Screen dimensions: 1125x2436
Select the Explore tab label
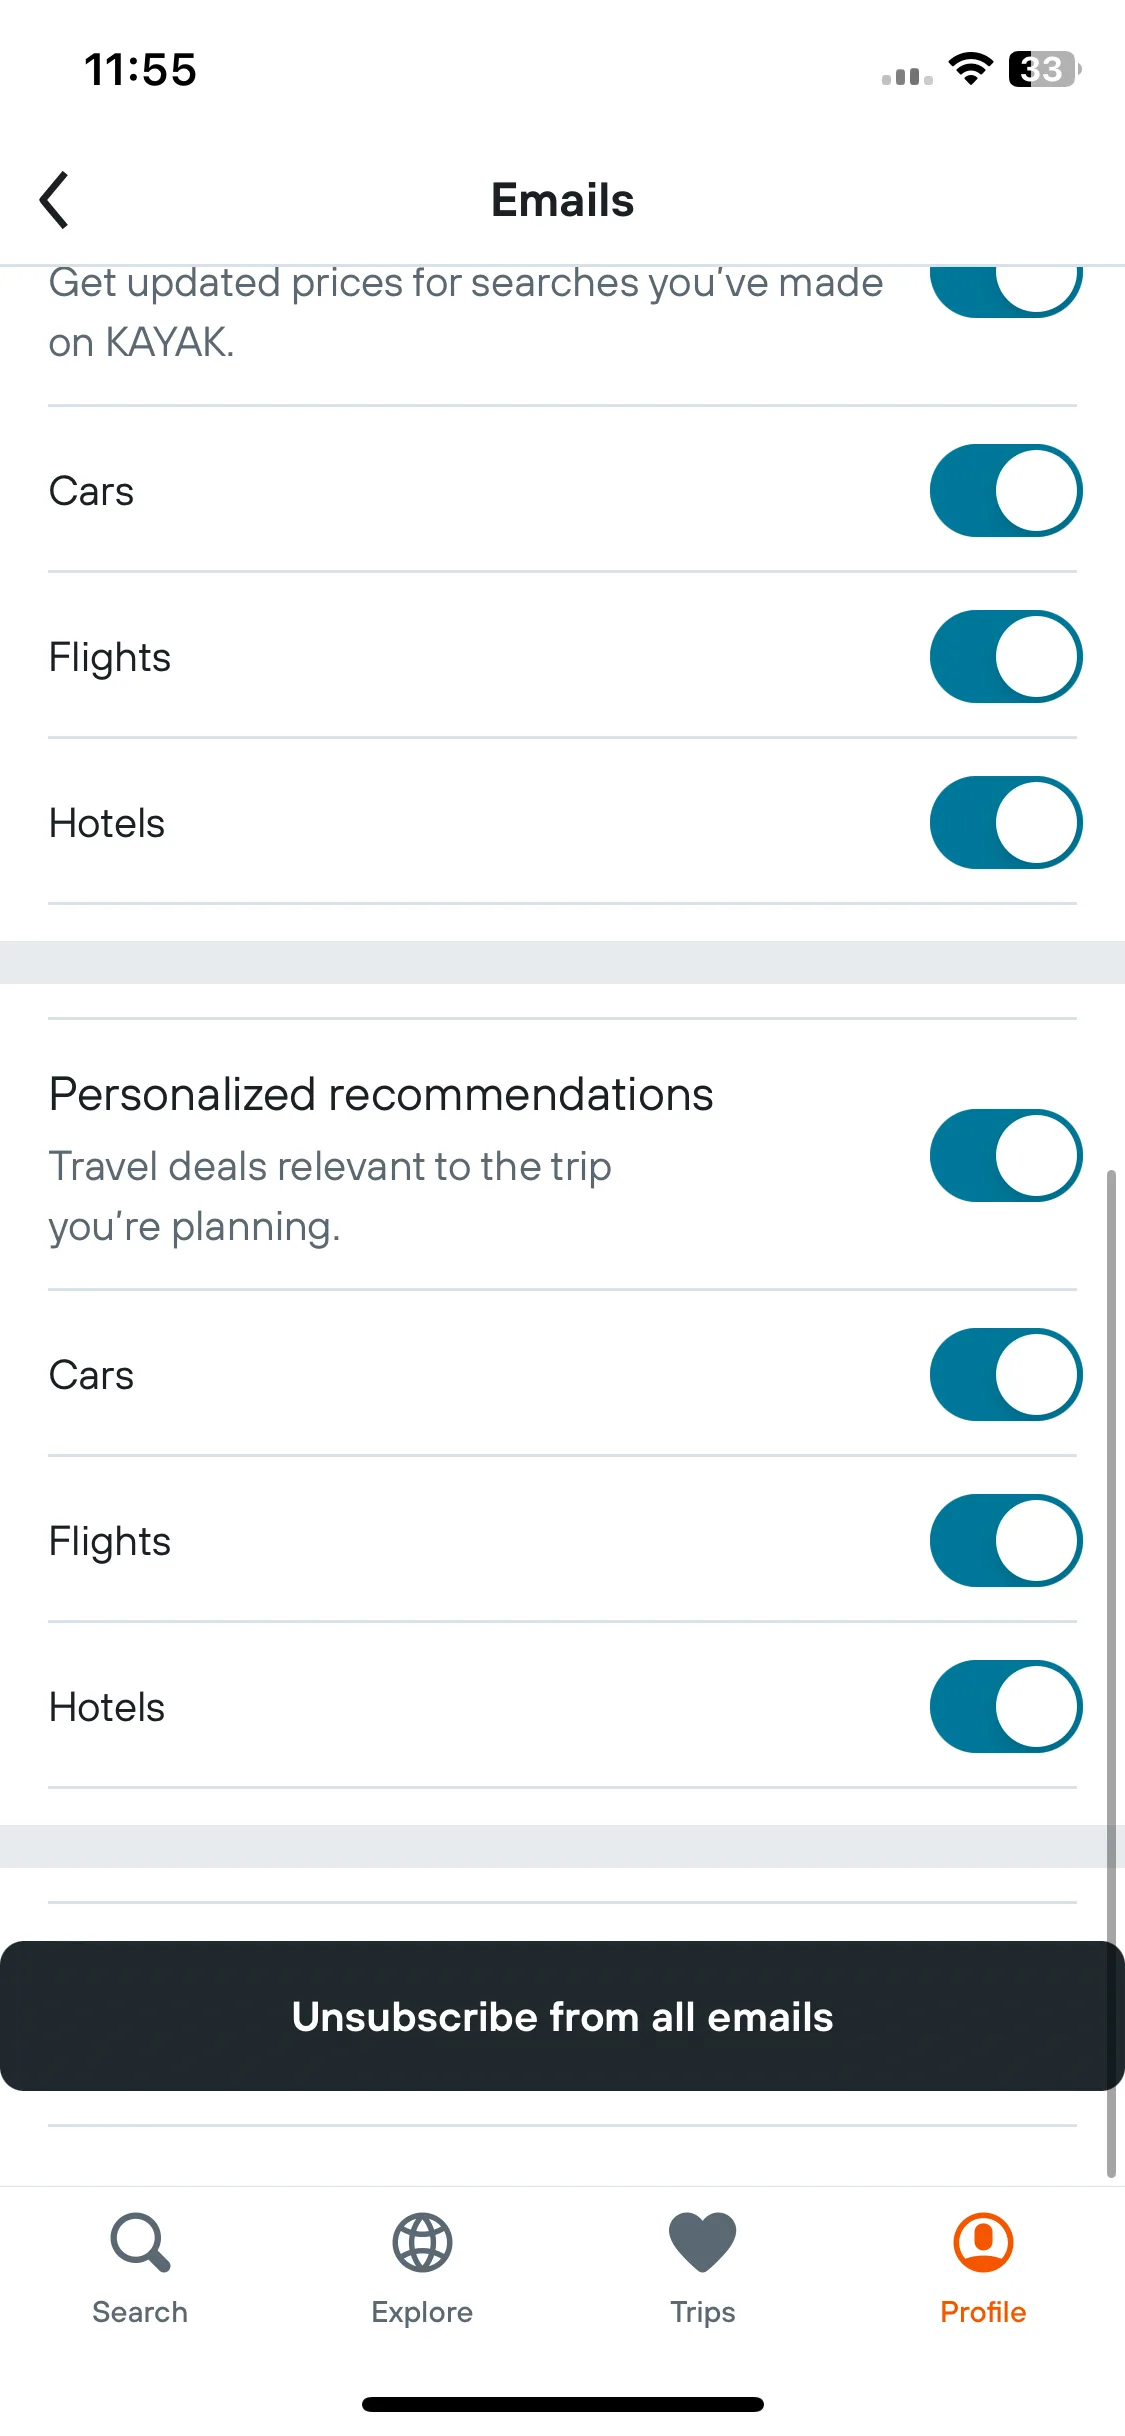(x=422, y=2312)
